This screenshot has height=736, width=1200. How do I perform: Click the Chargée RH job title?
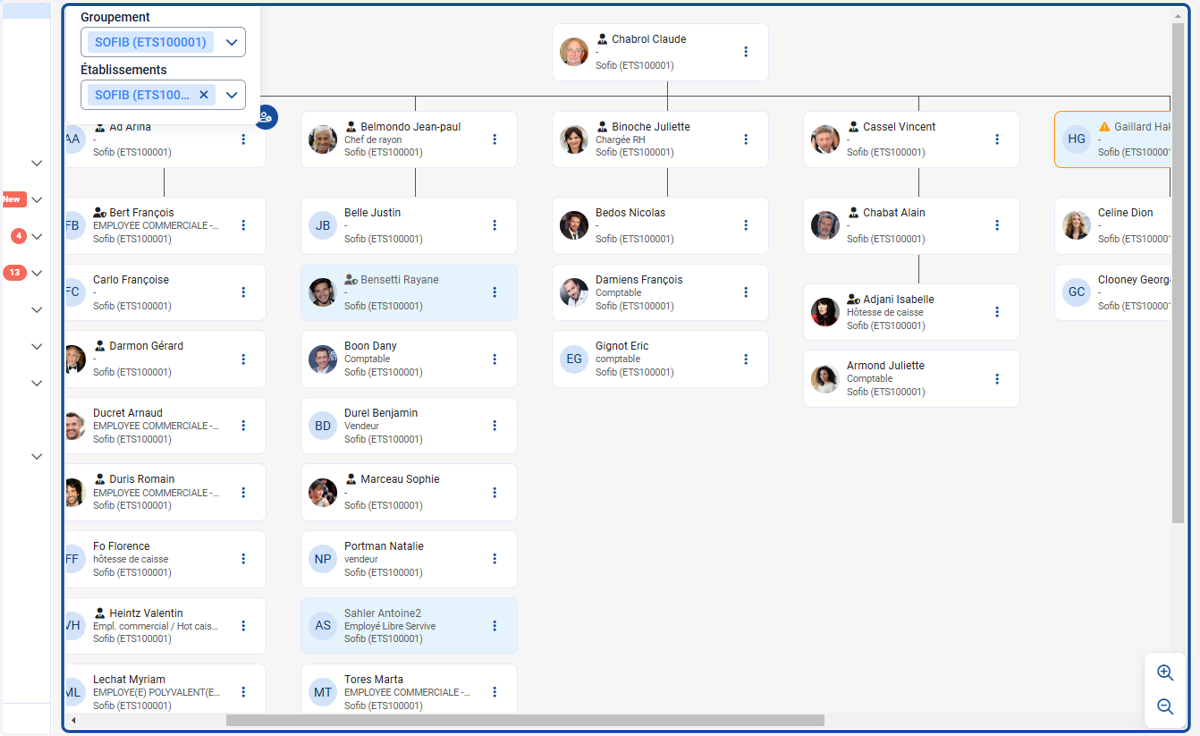pos(623,140)
